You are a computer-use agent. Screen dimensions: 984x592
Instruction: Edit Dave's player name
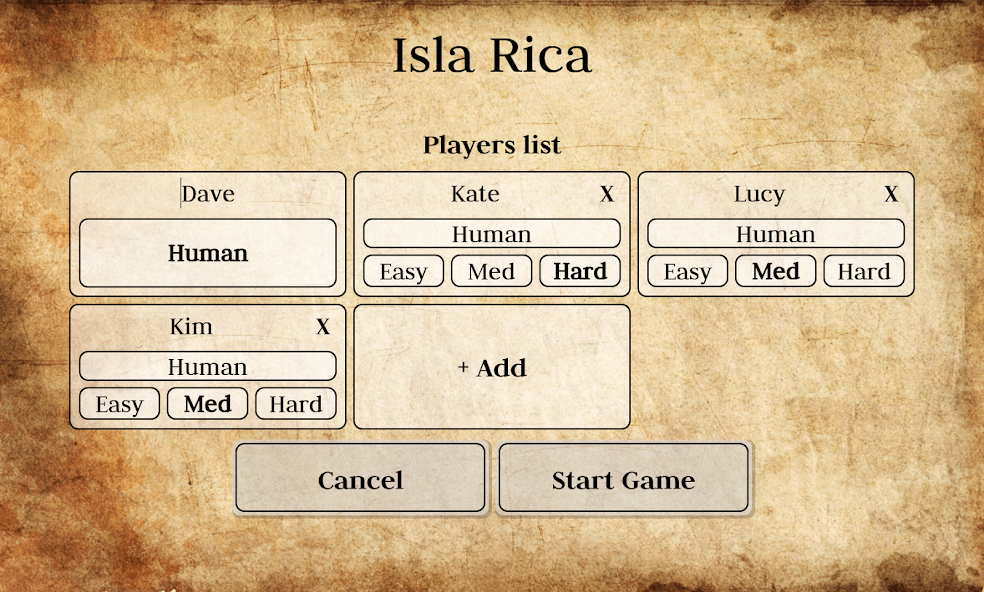tap(207, 193)
